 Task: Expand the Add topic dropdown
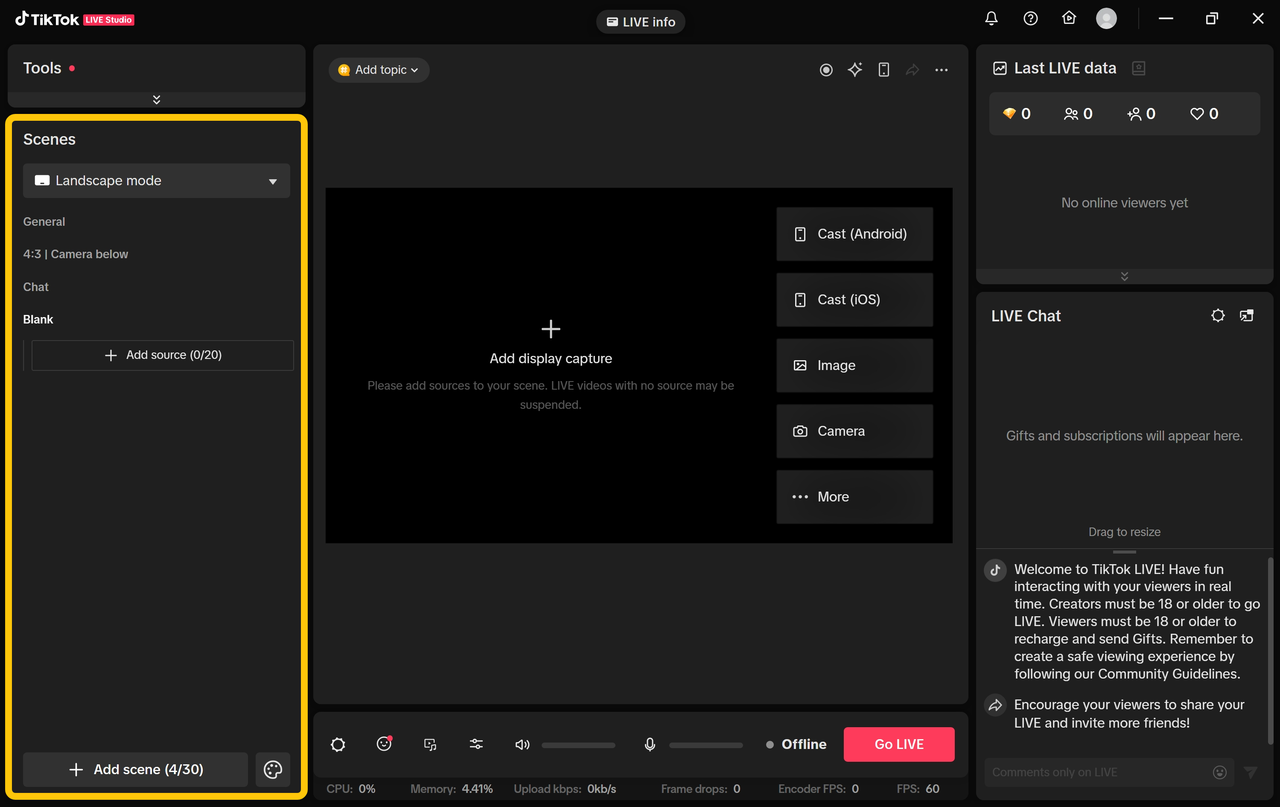379,70
